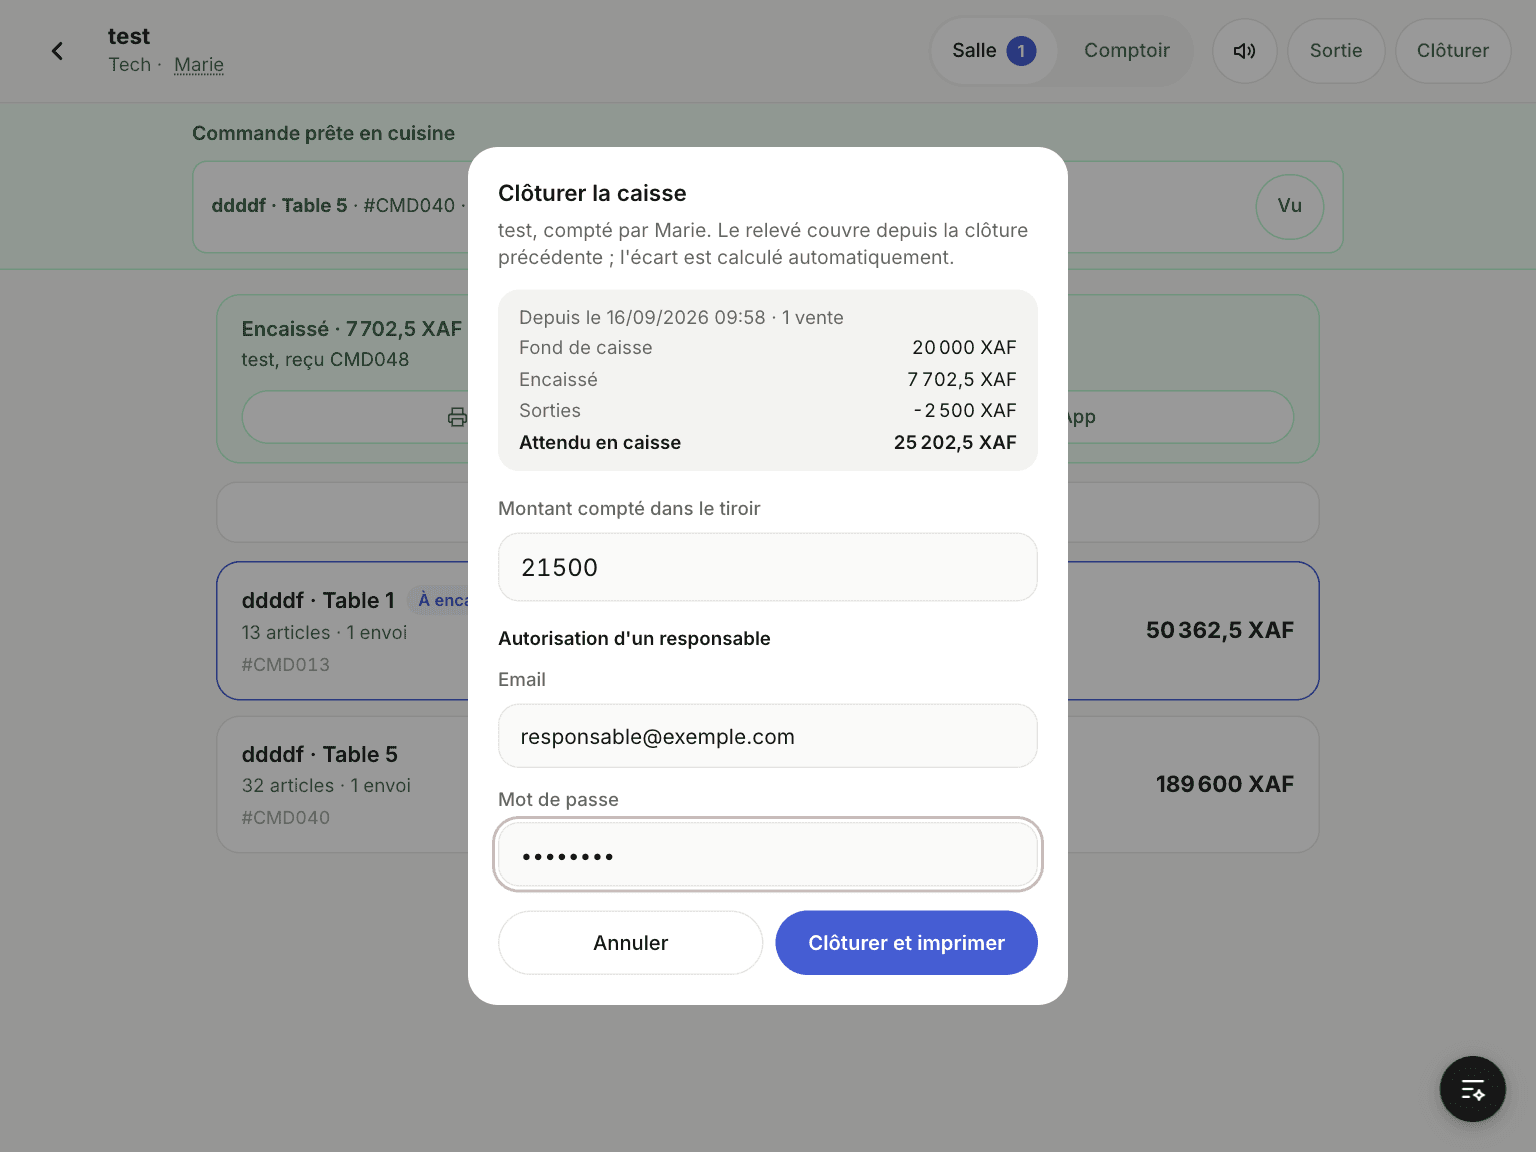The image size is (1536, 1152).
Task: Open the Sortie button
Action: (1336, 51)
